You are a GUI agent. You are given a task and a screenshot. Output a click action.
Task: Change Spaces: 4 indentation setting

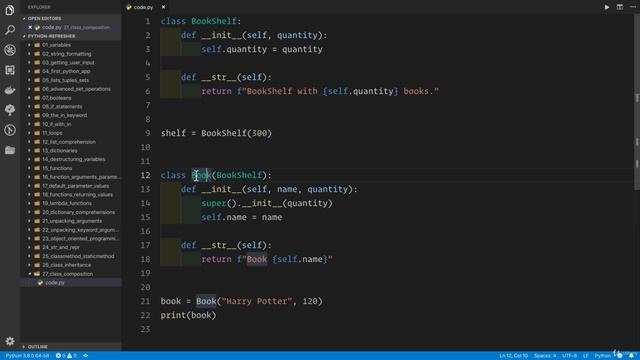[x=545, y=356]
